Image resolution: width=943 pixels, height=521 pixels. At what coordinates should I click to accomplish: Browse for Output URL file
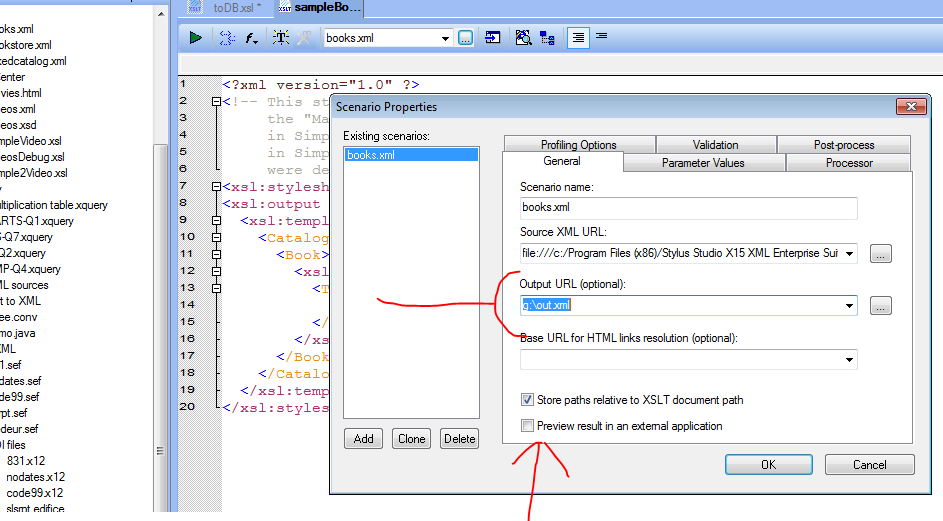click(x=880, y=306)
